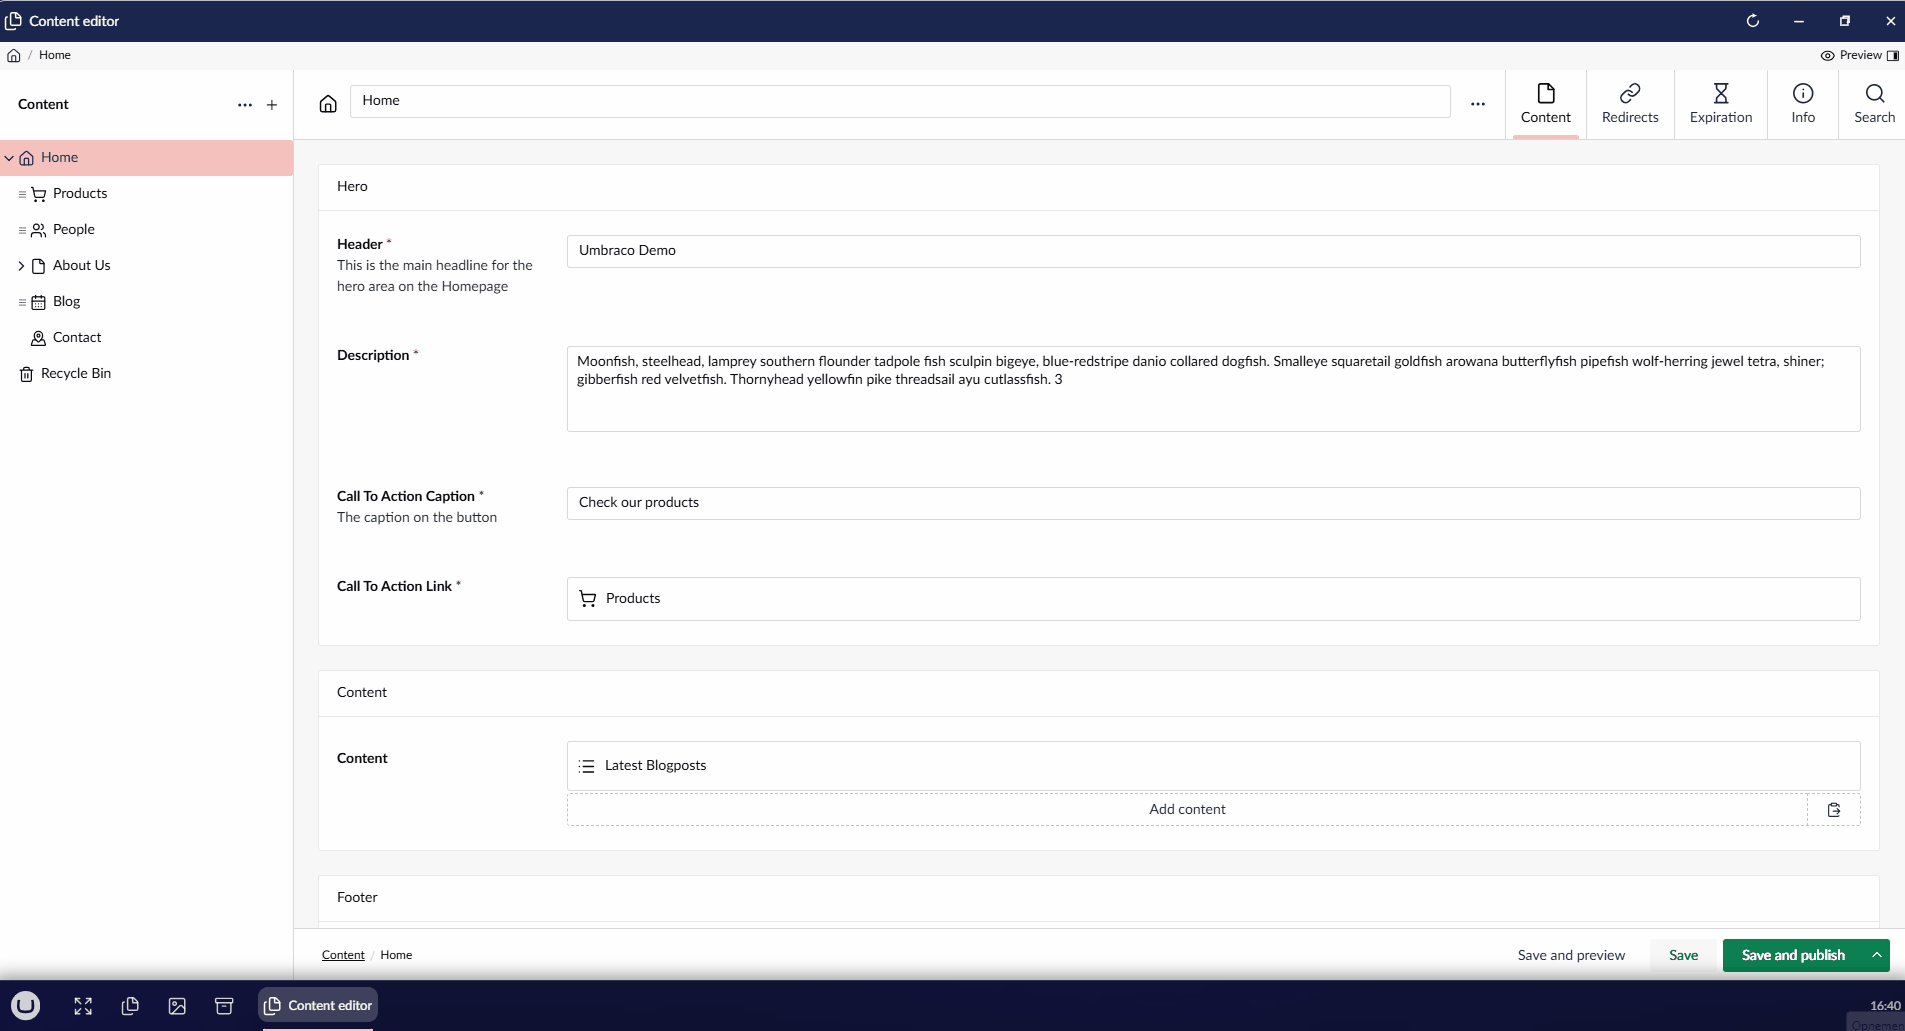Viewport: 1905px width, 1031px height.
Task: Switch to the Content tab
Action: 1546,104
